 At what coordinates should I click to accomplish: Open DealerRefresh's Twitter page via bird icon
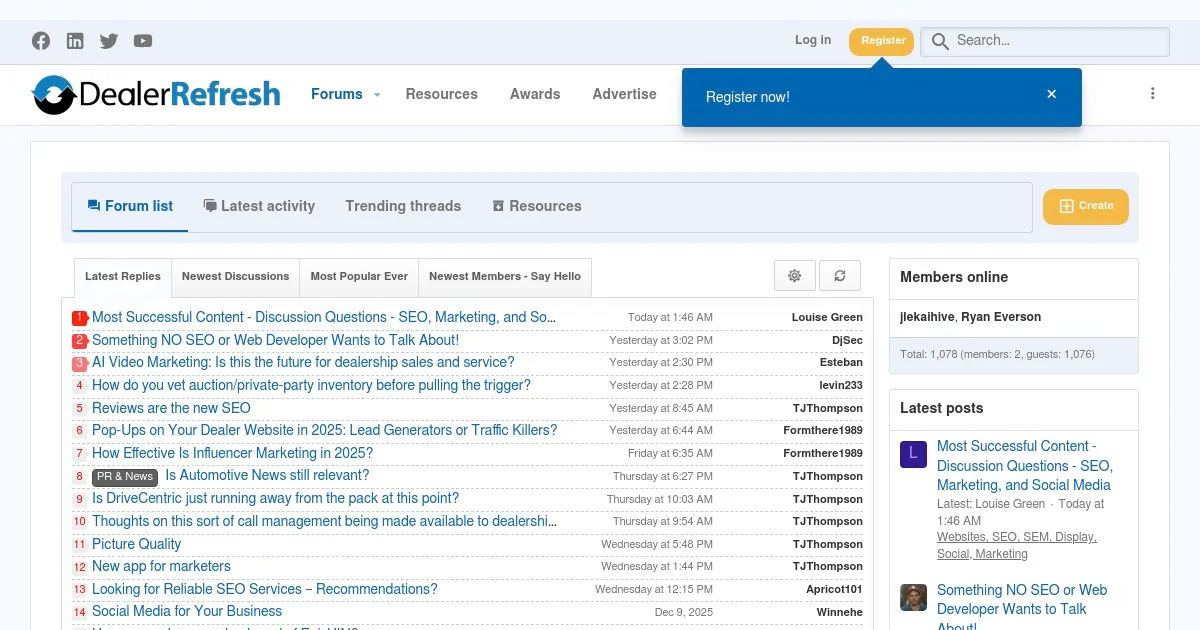(x=108, y=41)
